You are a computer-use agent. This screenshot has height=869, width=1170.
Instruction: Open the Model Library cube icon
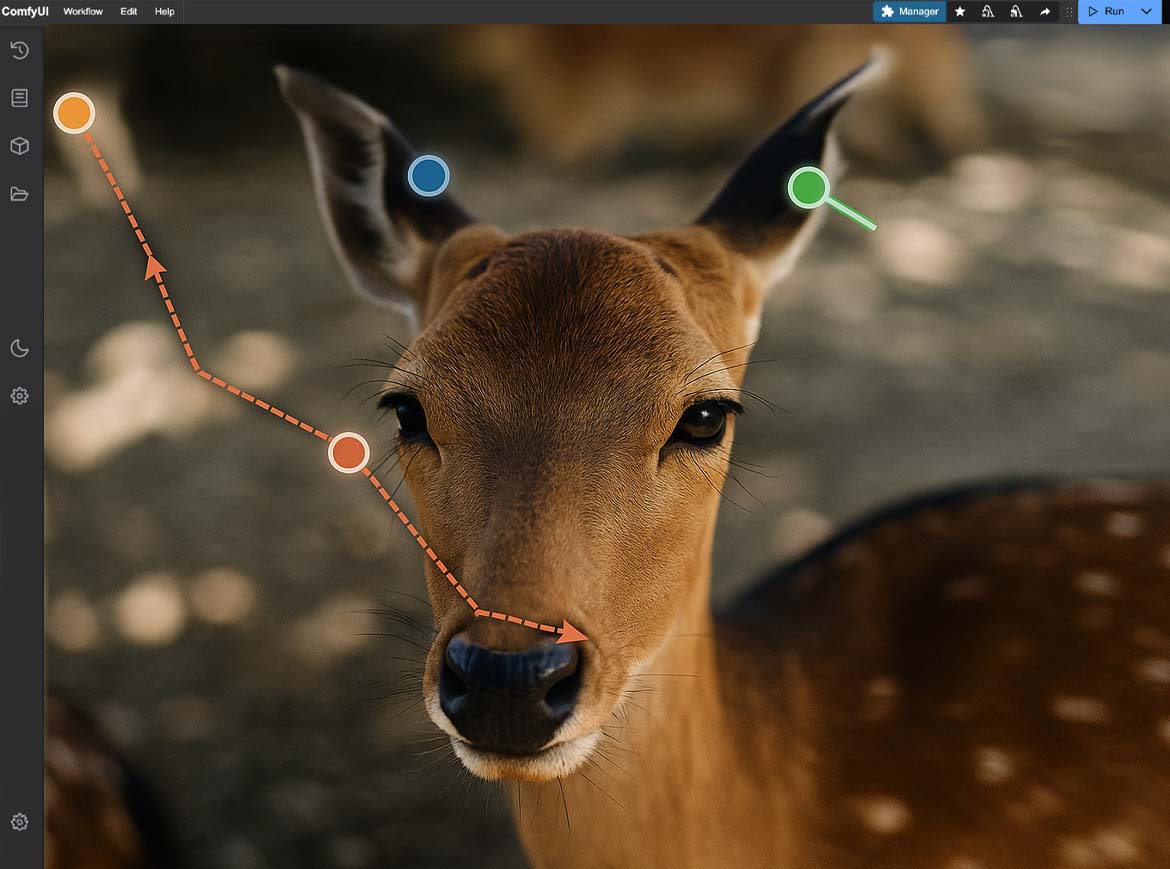coord(20,145)
